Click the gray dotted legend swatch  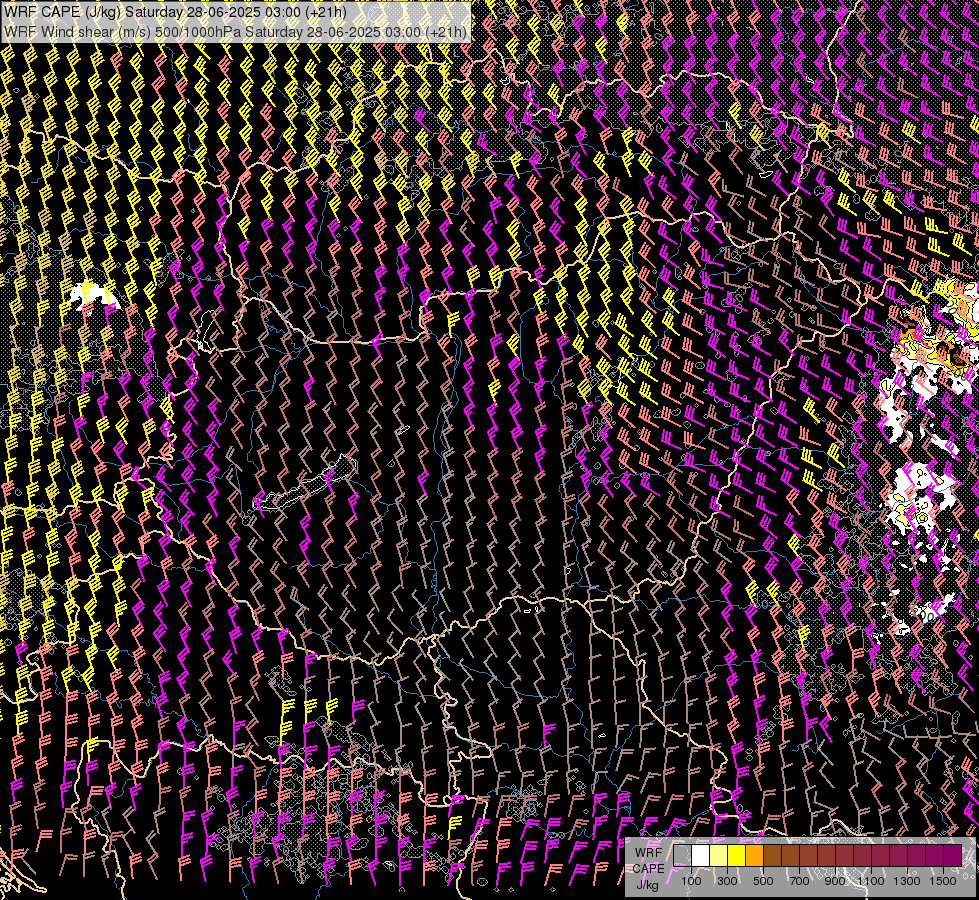coord(682,855)
